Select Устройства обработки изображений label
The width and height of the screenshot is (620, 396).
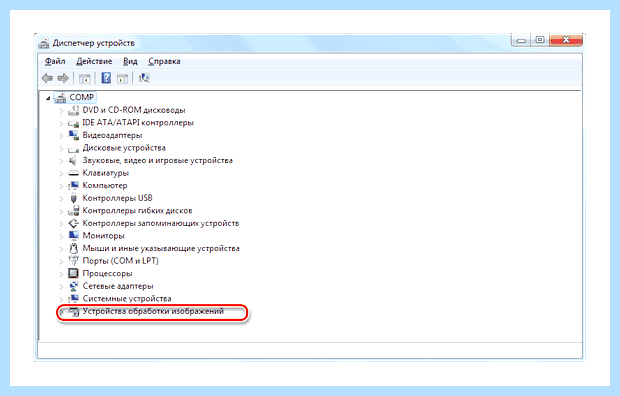pyautogui.click(x=153, y=311)
